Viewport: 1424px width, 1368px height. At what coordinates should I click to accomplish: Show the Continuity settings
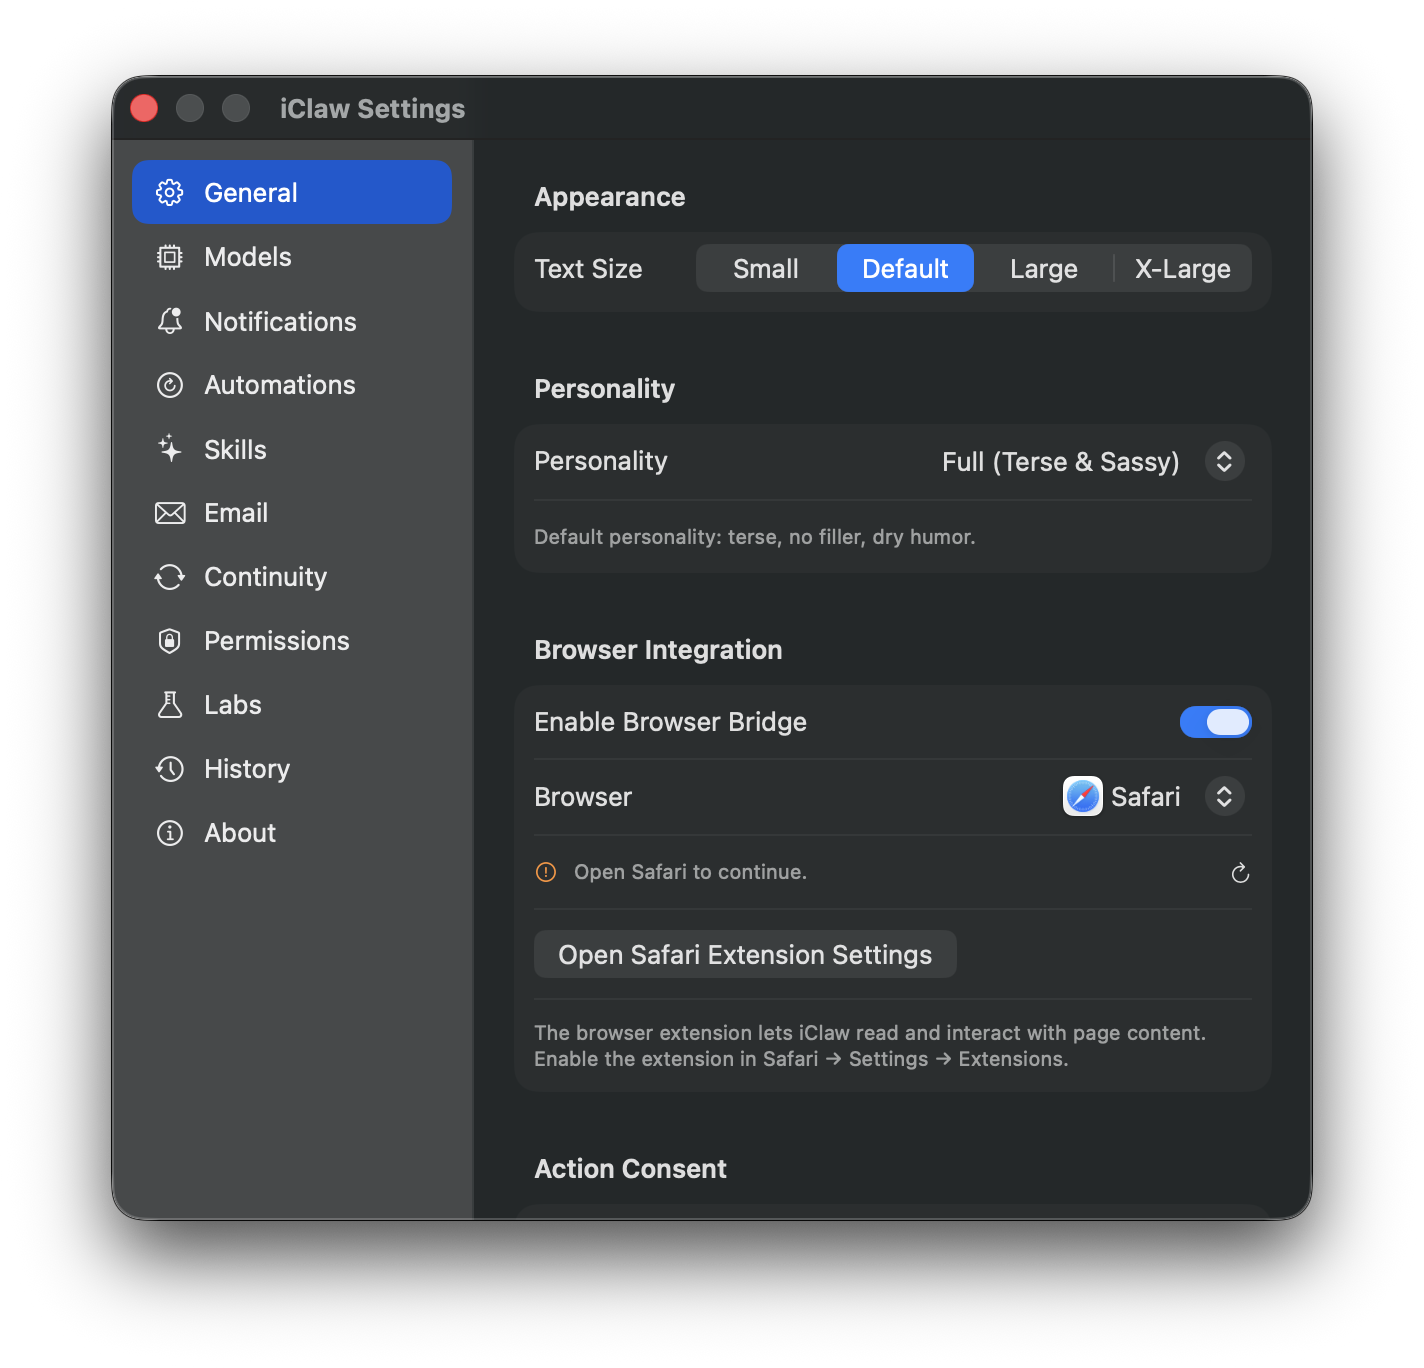point(292,577)
